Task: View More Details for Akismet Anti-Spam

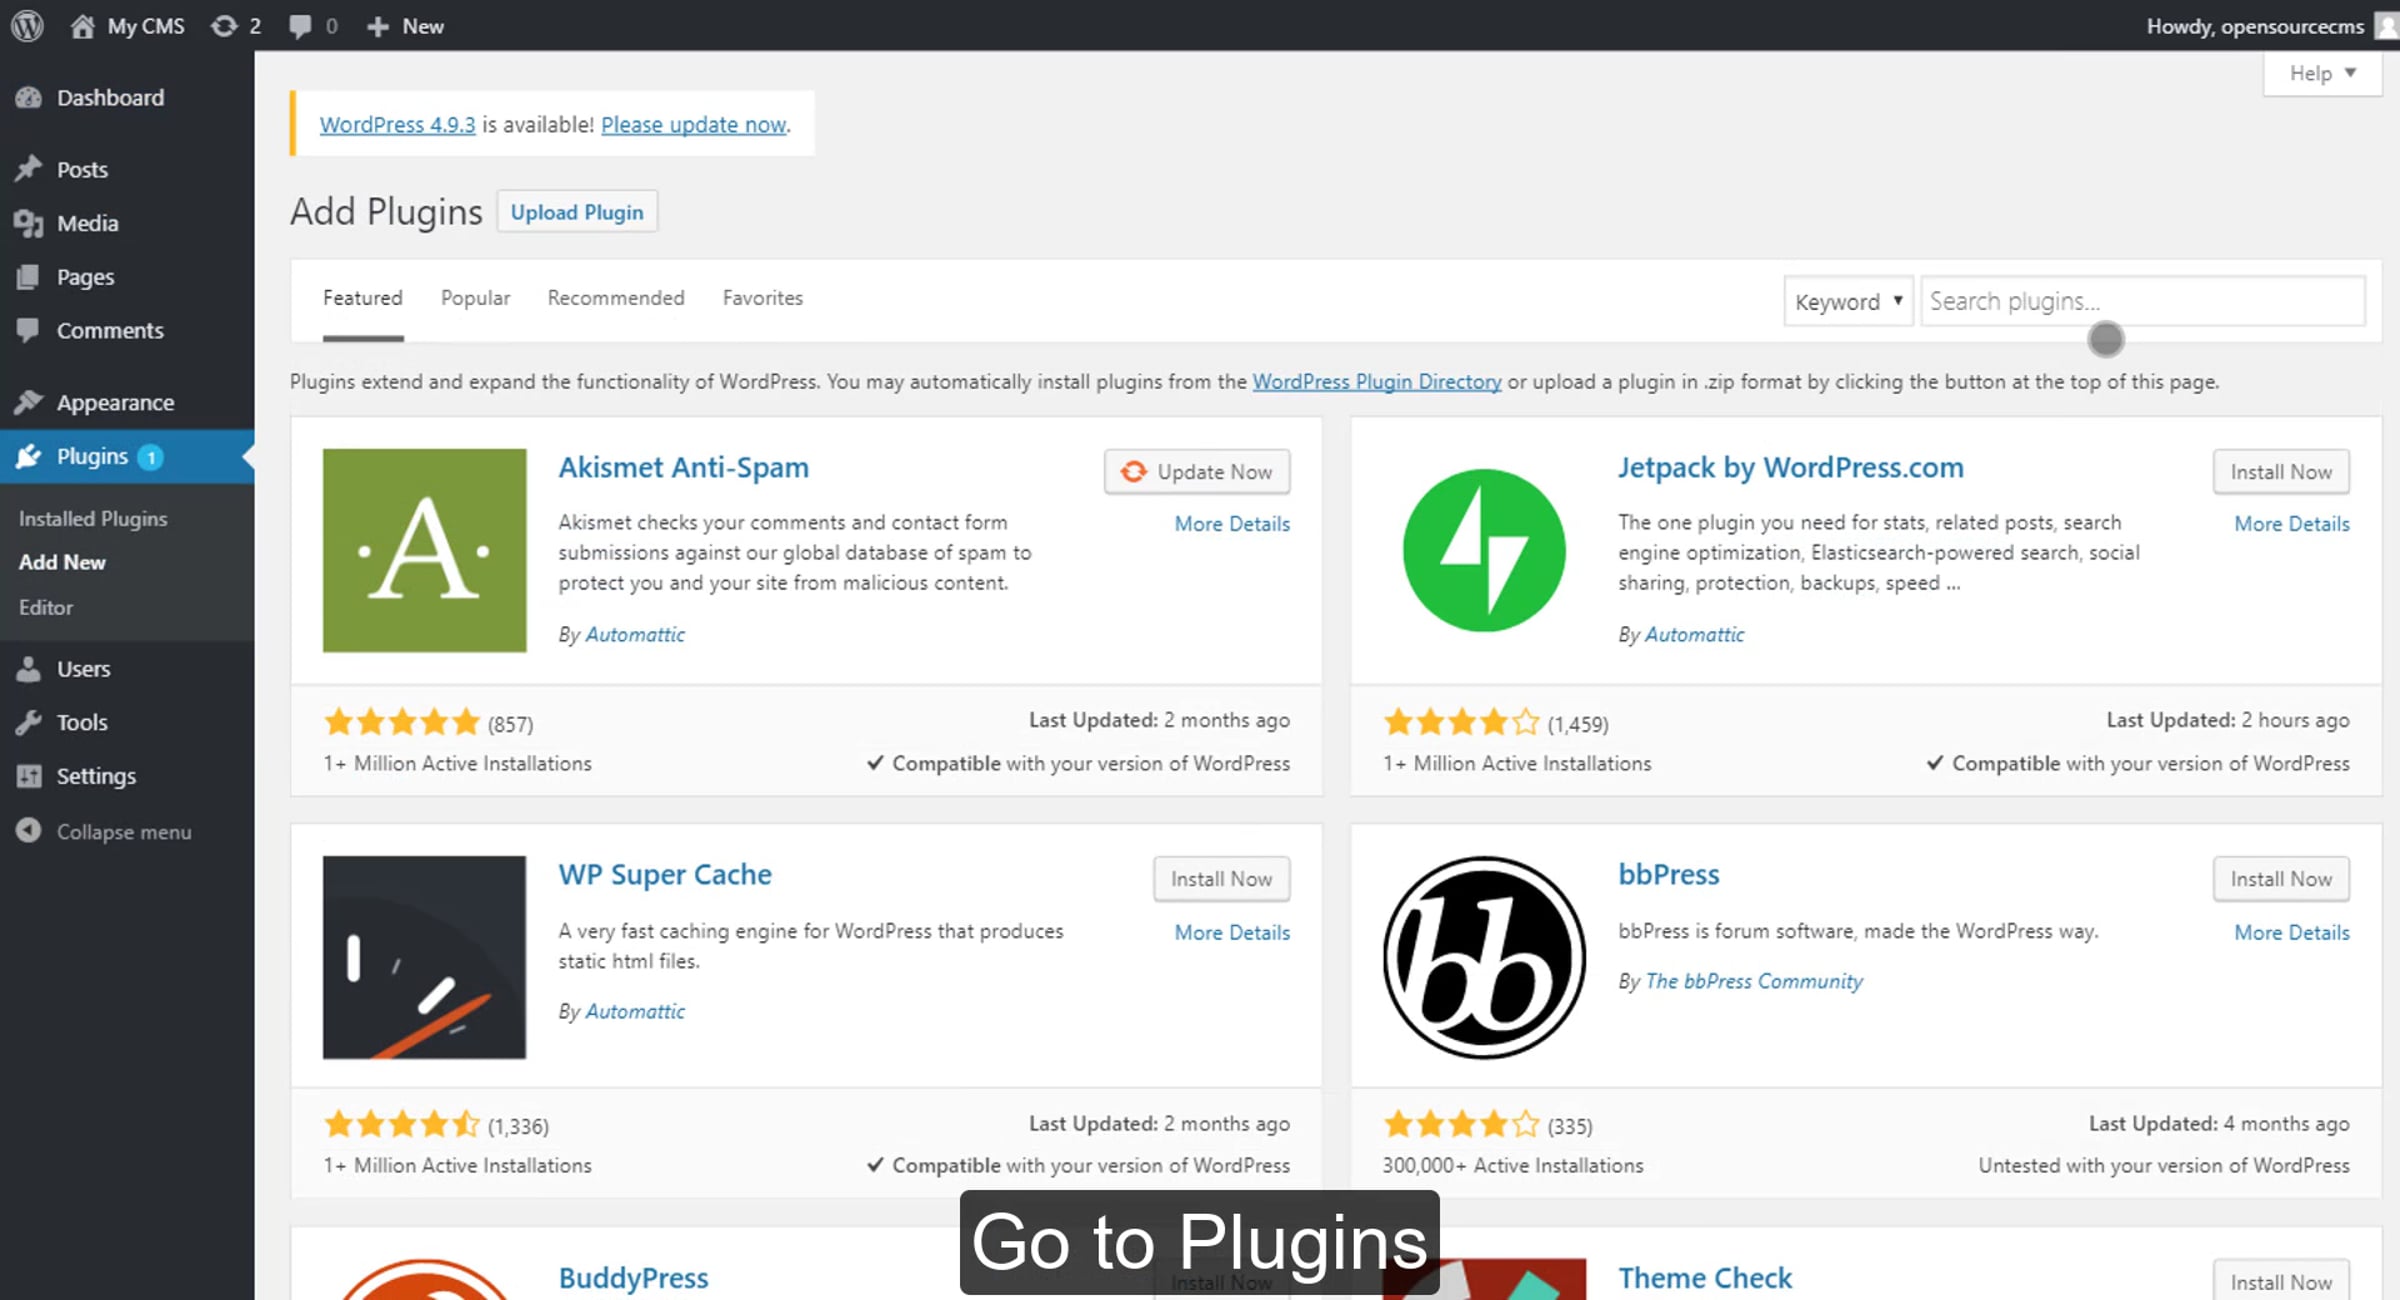Action: pyautogui.click(x=1232, y=524)
